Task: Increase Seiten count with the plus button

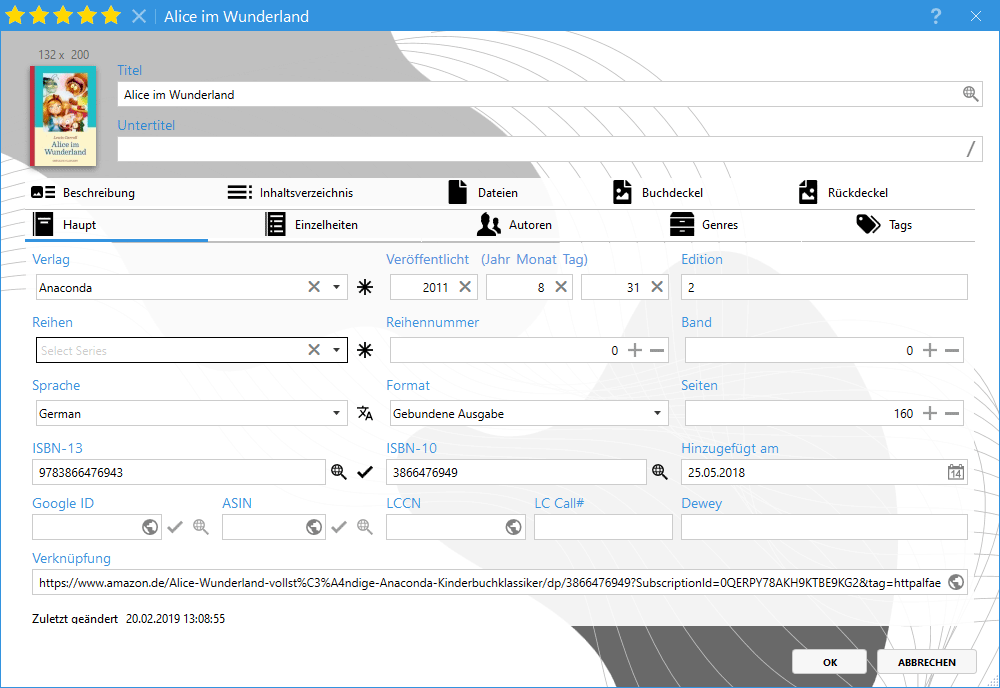Action: point(929,413)
